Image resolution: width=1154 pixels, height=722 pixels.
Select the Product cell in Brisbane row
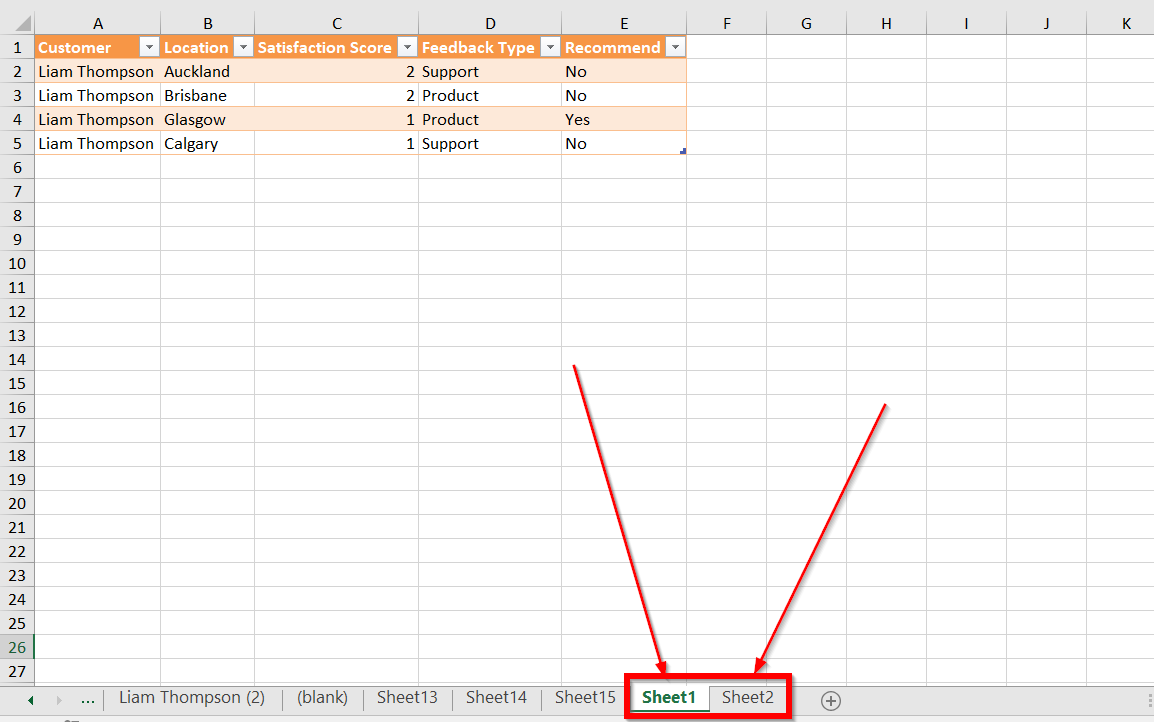point(490,96)
